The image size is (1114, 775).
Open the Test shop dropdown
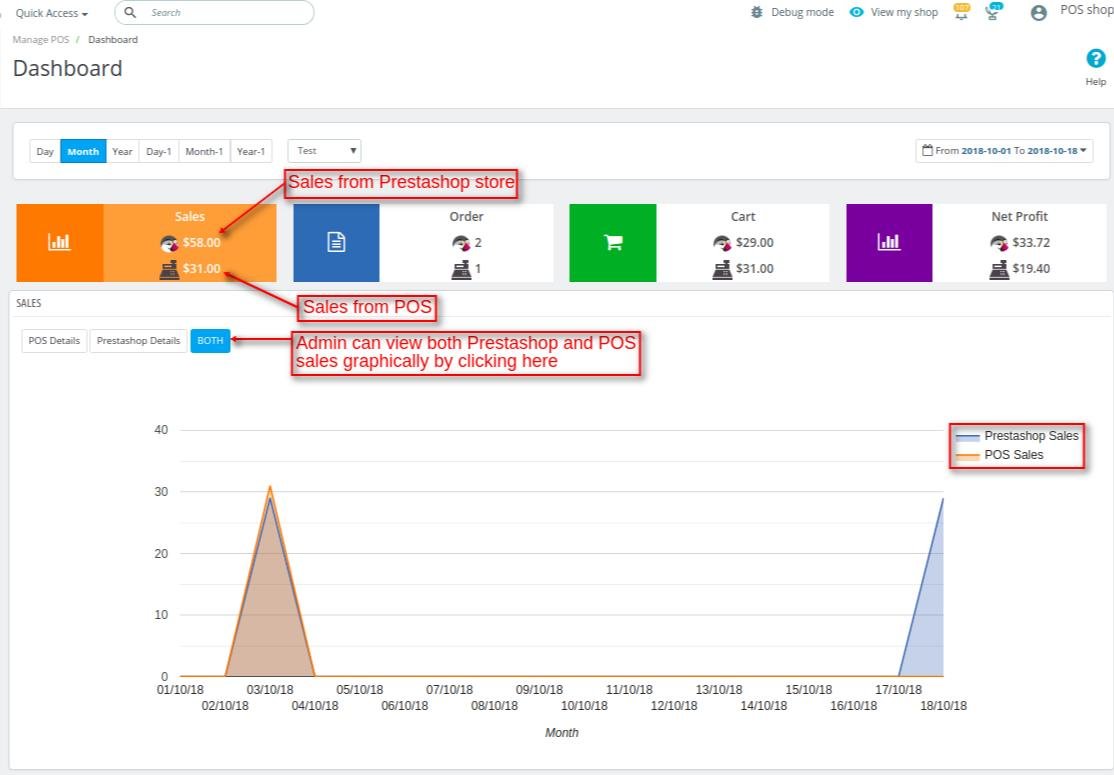coord(325,151)
